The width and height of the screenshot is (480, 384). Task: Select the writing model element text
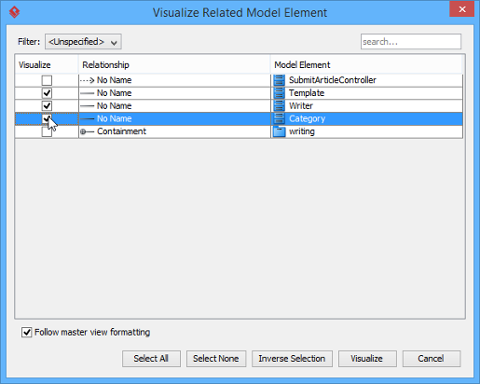(x=302, y=132)
